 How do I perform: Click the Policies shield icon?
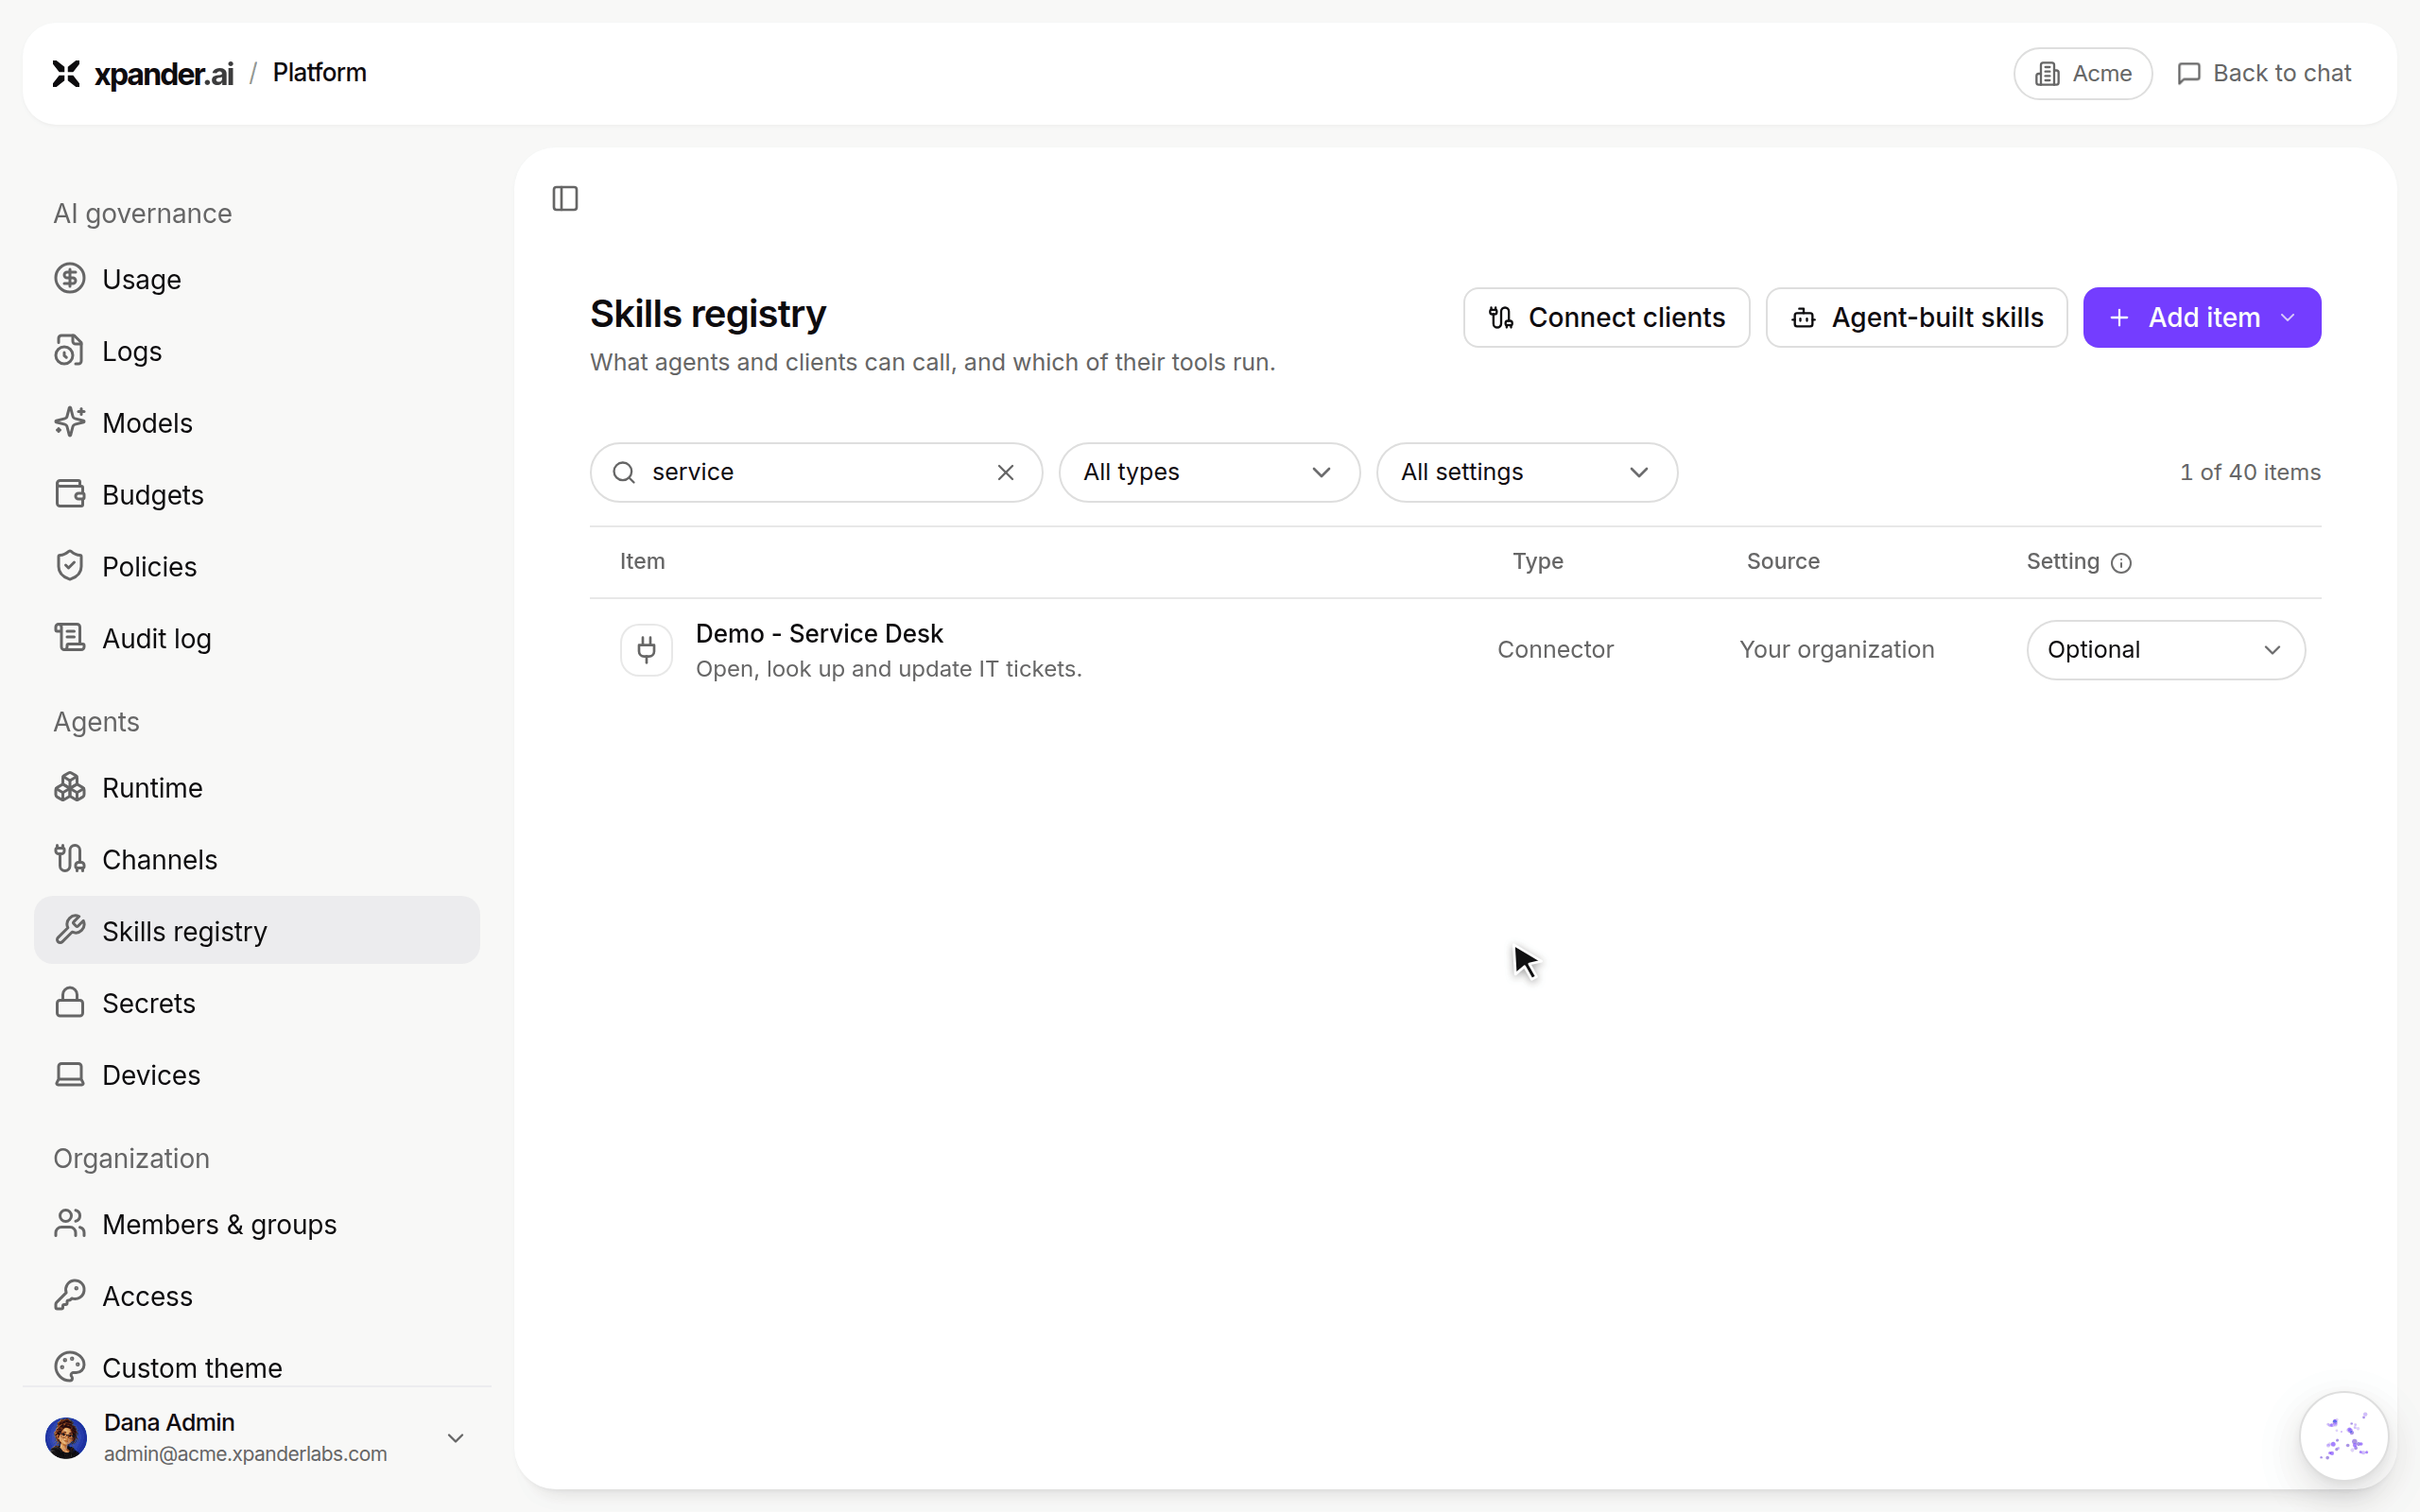69,566
